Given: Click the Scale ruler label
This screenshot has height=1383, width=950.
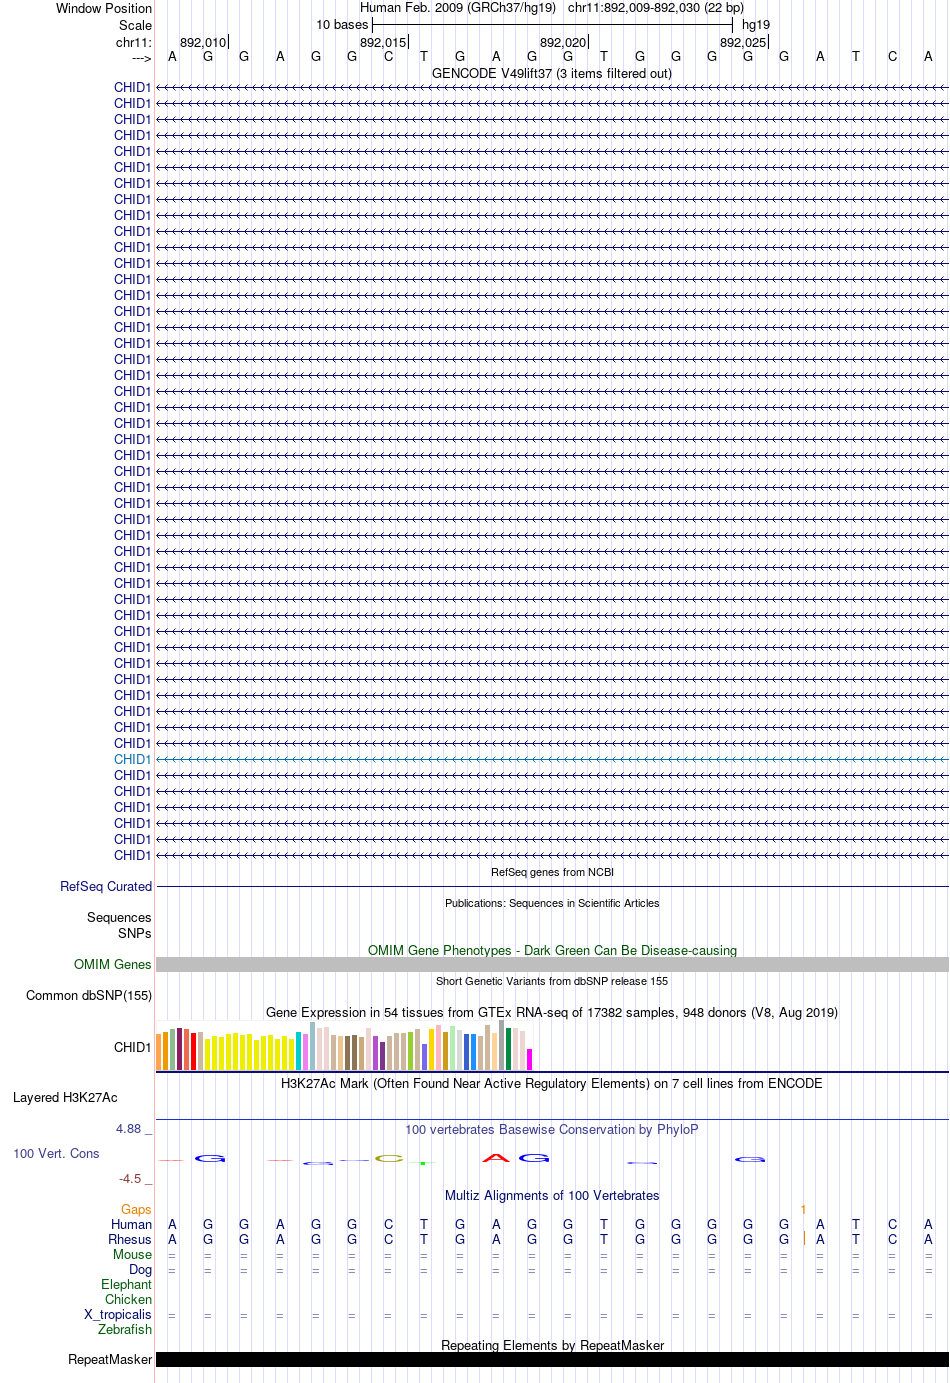Looking at the screenshot, I should click(x=135, y=25).
